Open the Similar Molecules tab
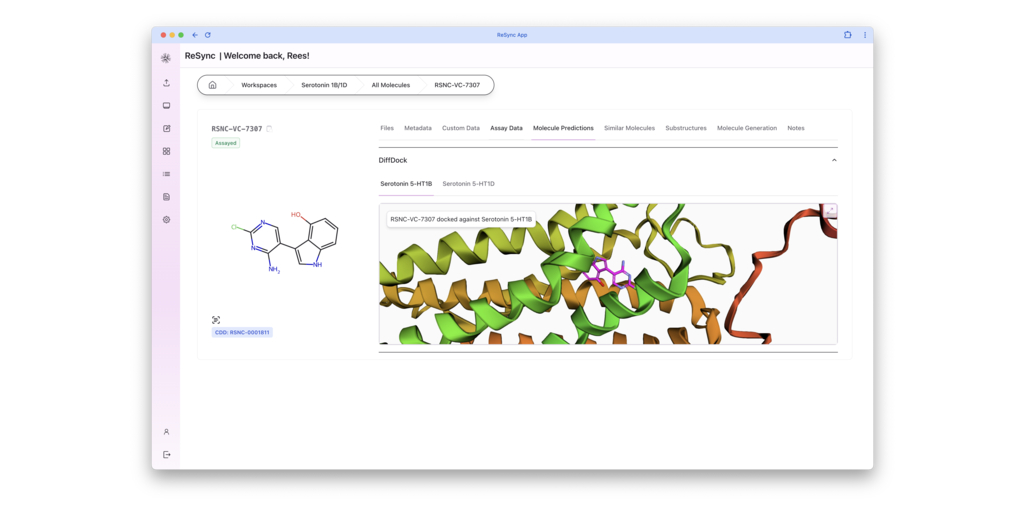This screenshot has width=1024, height=512. (629, 128)
